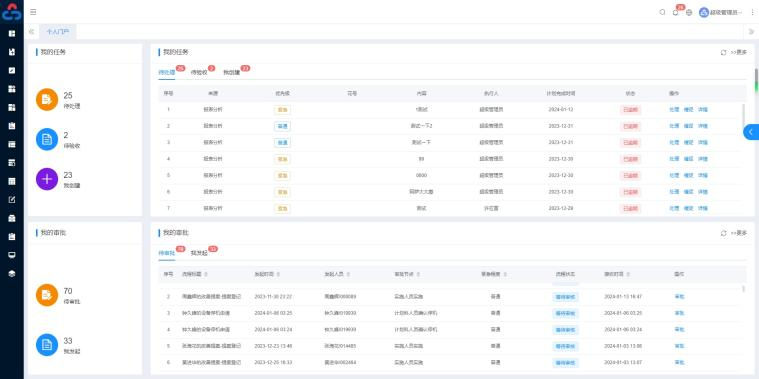Click the orange 待处理 circle icon showing 25
The image size is (759, 379).
[x=47, y=99]
